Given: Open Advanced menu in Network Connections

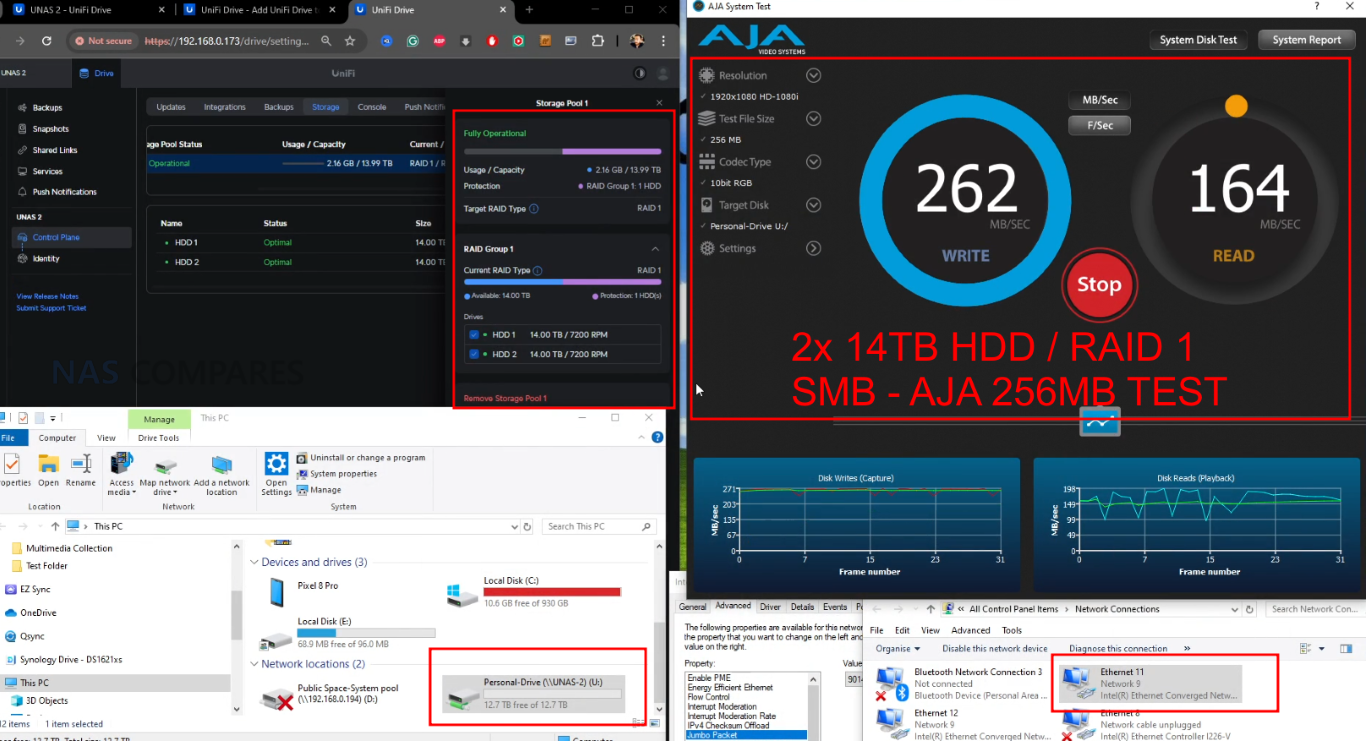Looking at the screenshot, I should (970, 631).
